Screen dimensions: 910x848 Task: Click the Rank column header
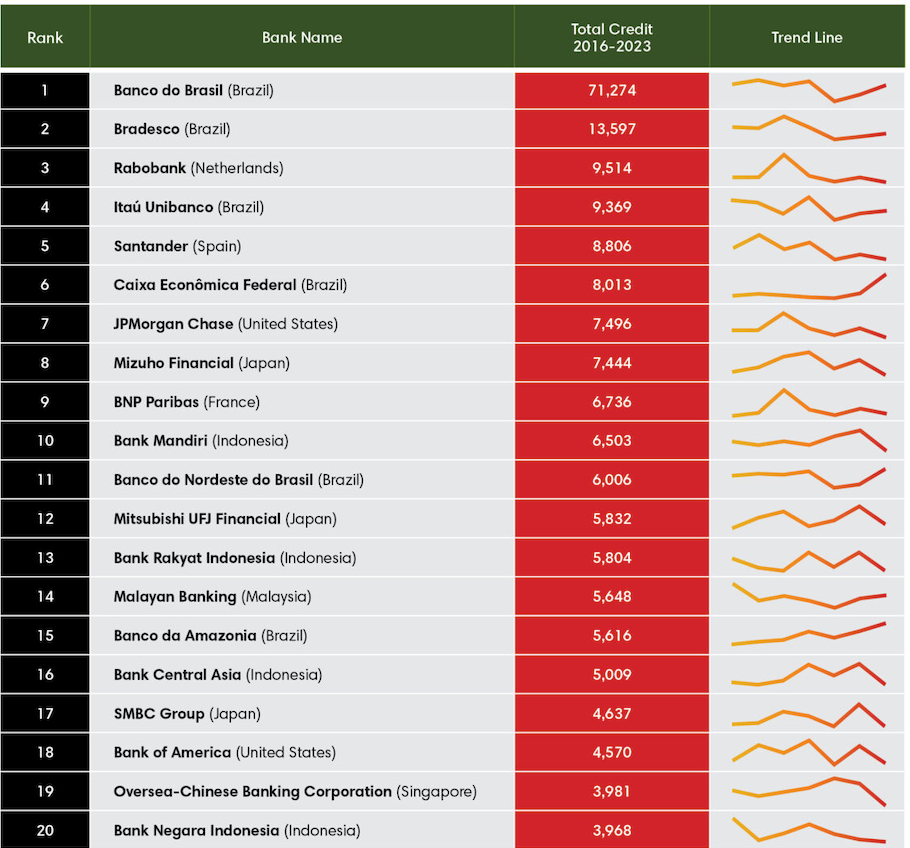click(45, 37)
